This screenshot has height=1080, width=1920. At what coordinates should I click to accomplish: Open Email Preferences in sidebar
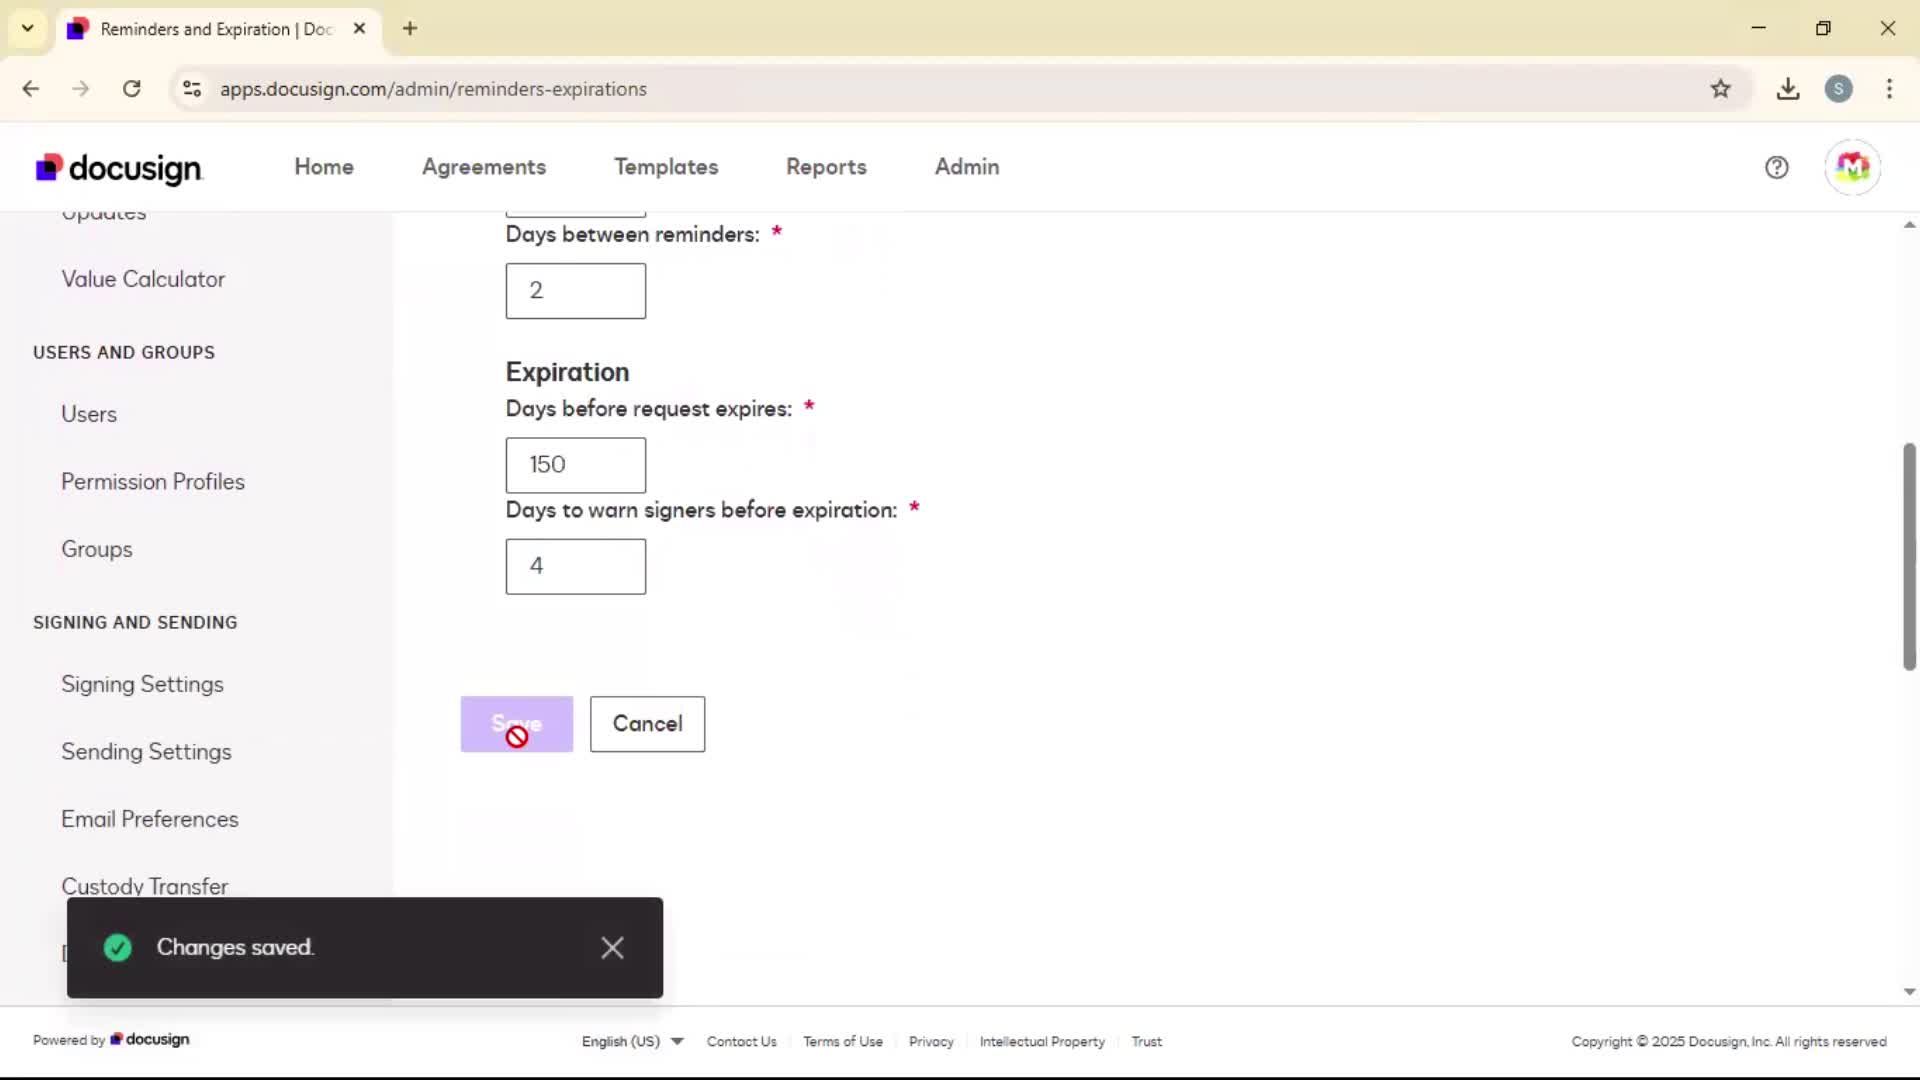click(150, 819)
